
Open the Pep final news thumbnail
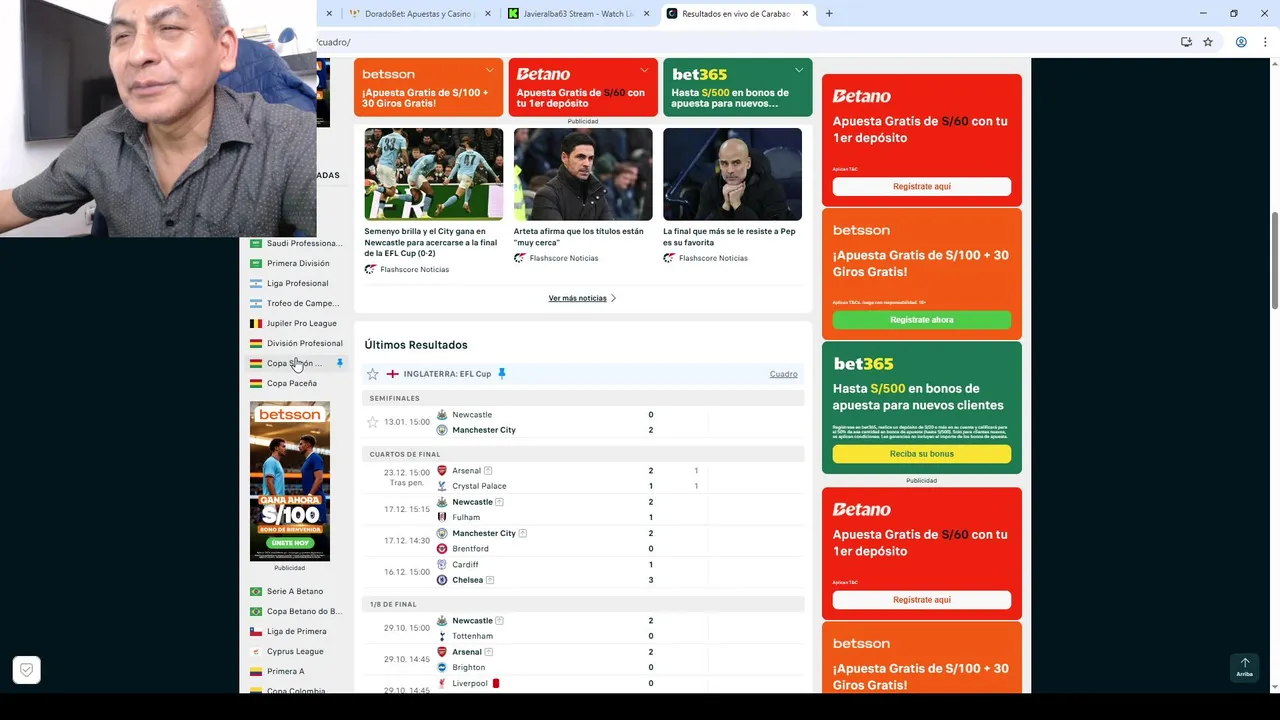732,174
